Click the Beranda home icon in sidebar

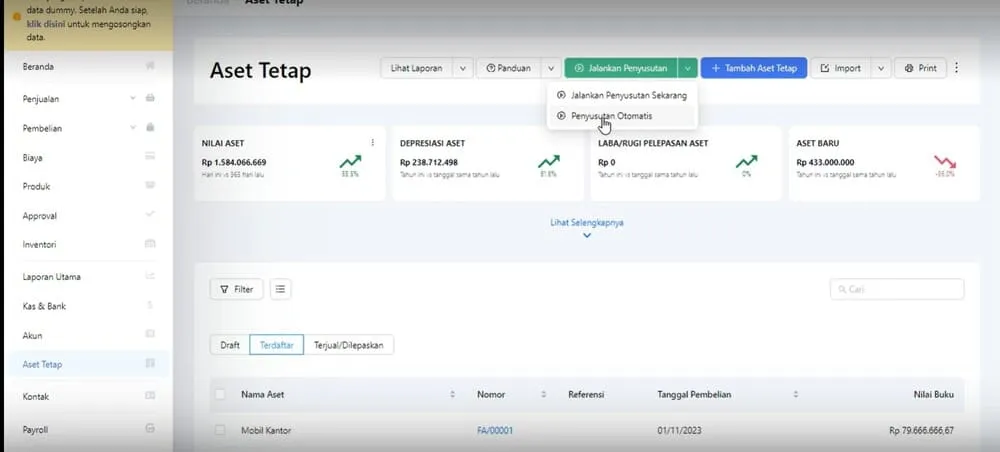150,67
